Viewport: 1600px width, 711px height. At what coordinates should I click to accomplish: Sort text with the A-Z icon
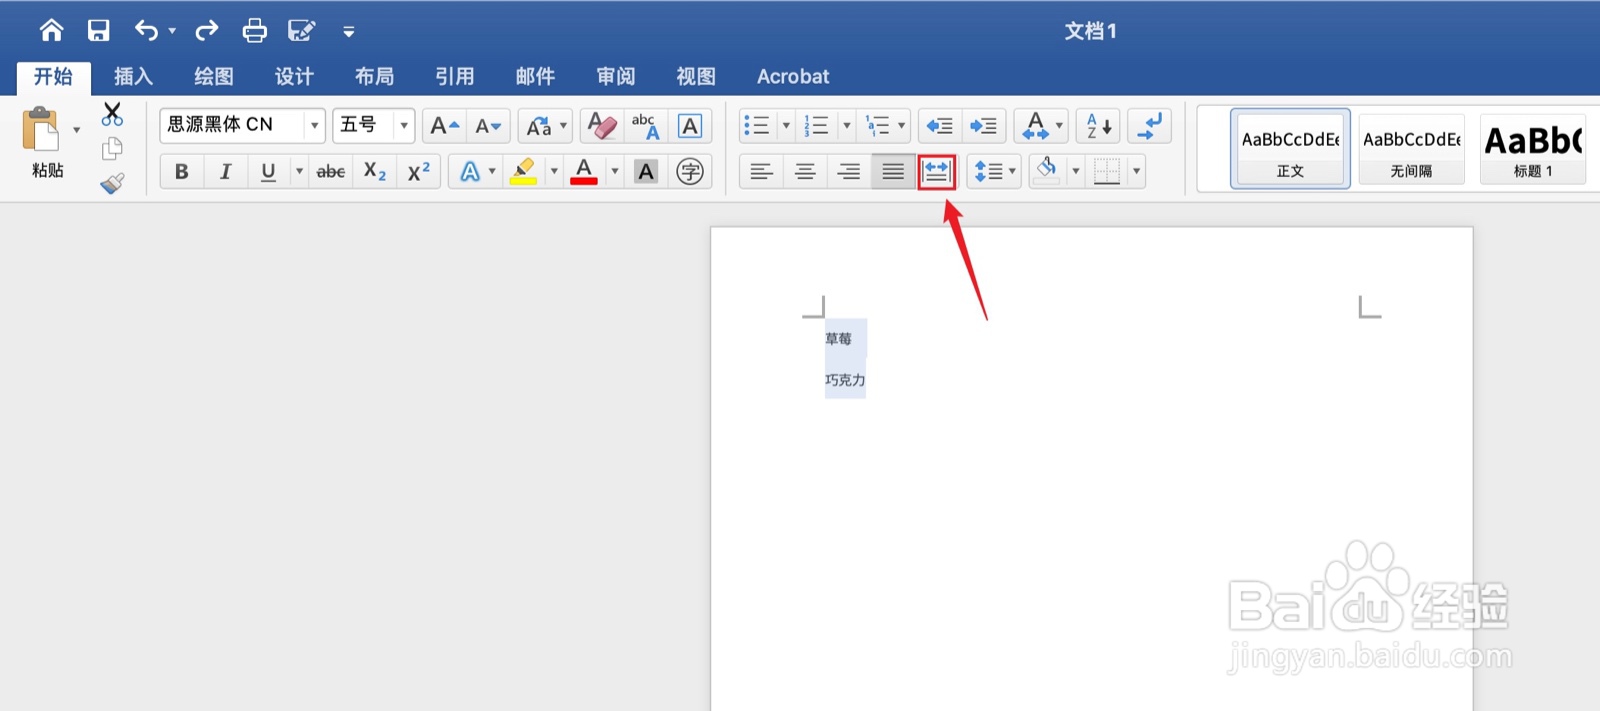[x=1099, y=126]
